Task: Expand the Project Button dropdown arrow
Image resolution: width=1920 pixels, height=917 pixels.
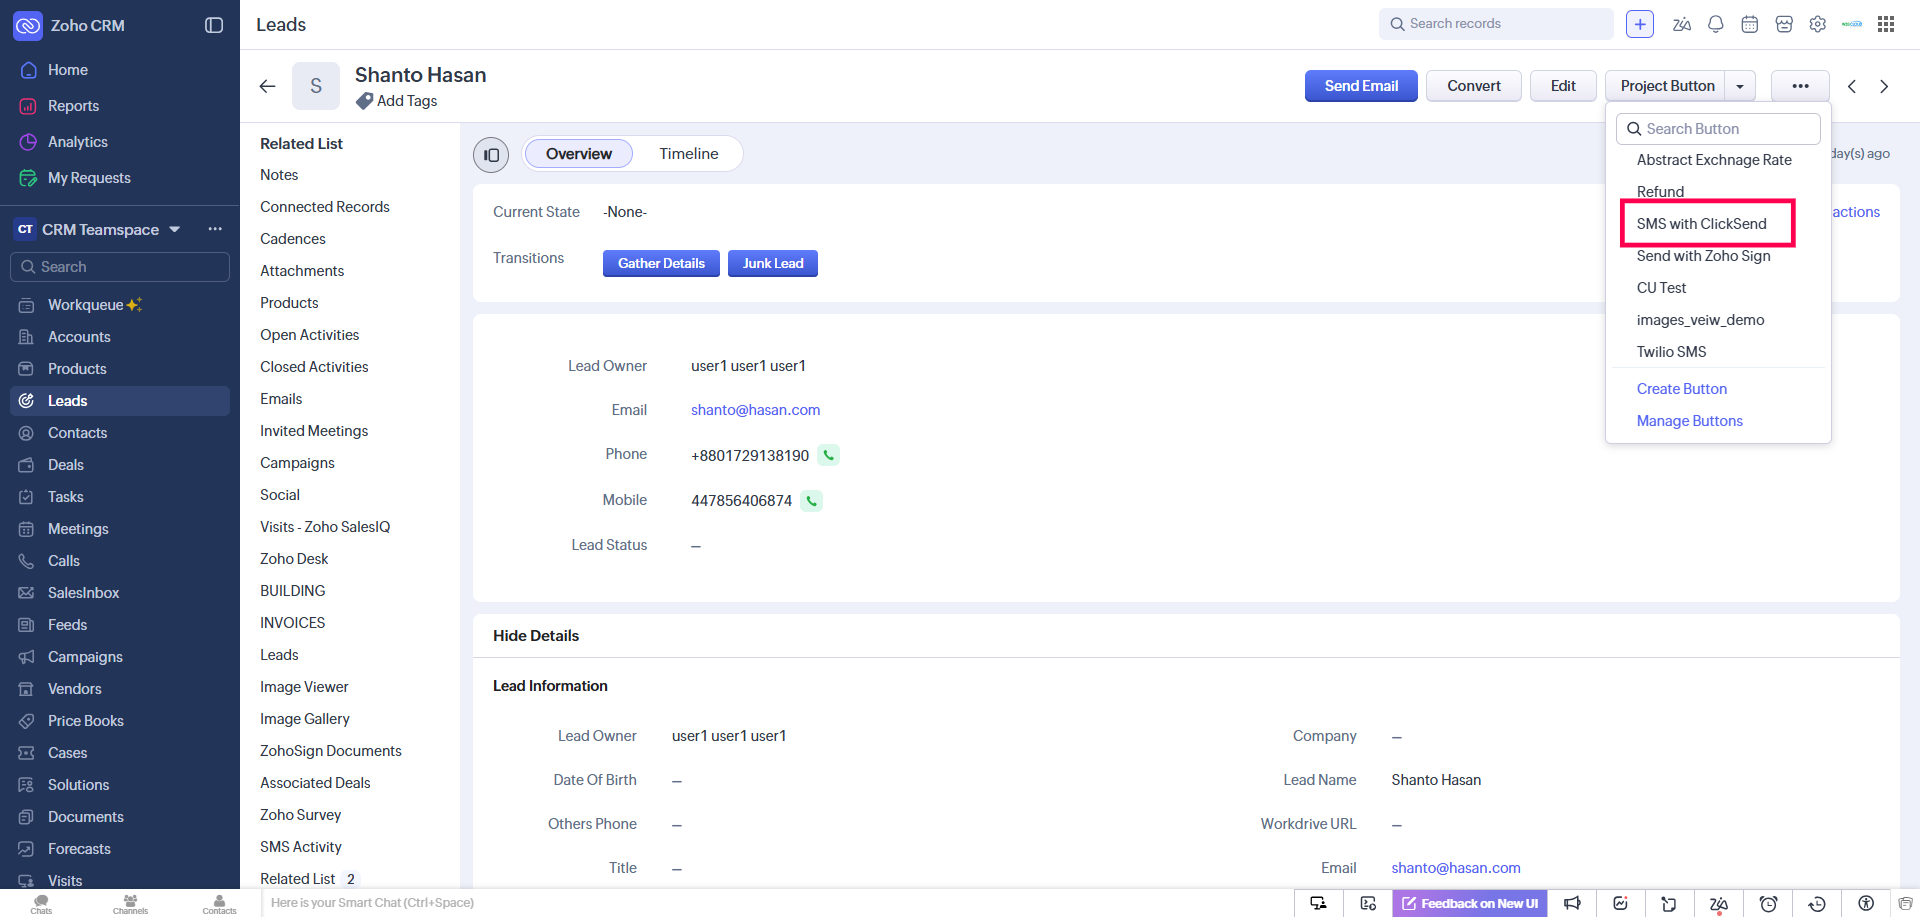Action: pos(1740,86)
